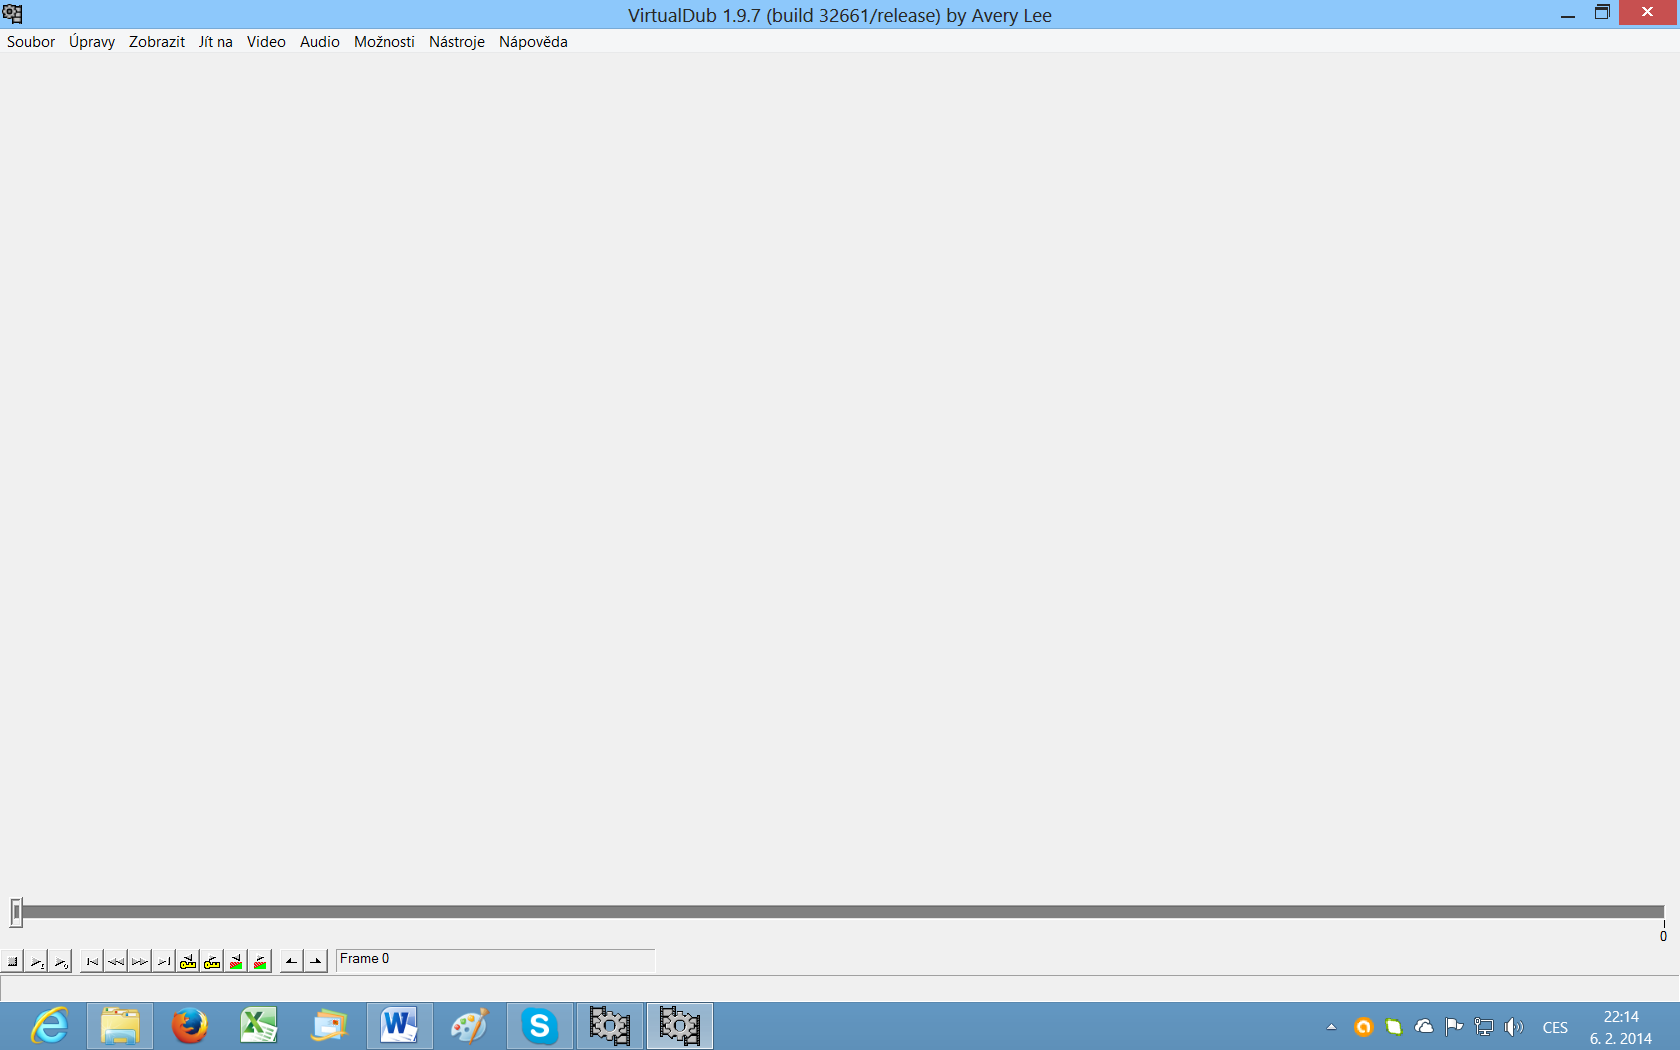Image resolution: width=1680 pixels, height=1050 pixels.
Task: Open the Action Center flag icon
Action: click(x=1454, y=1027)
